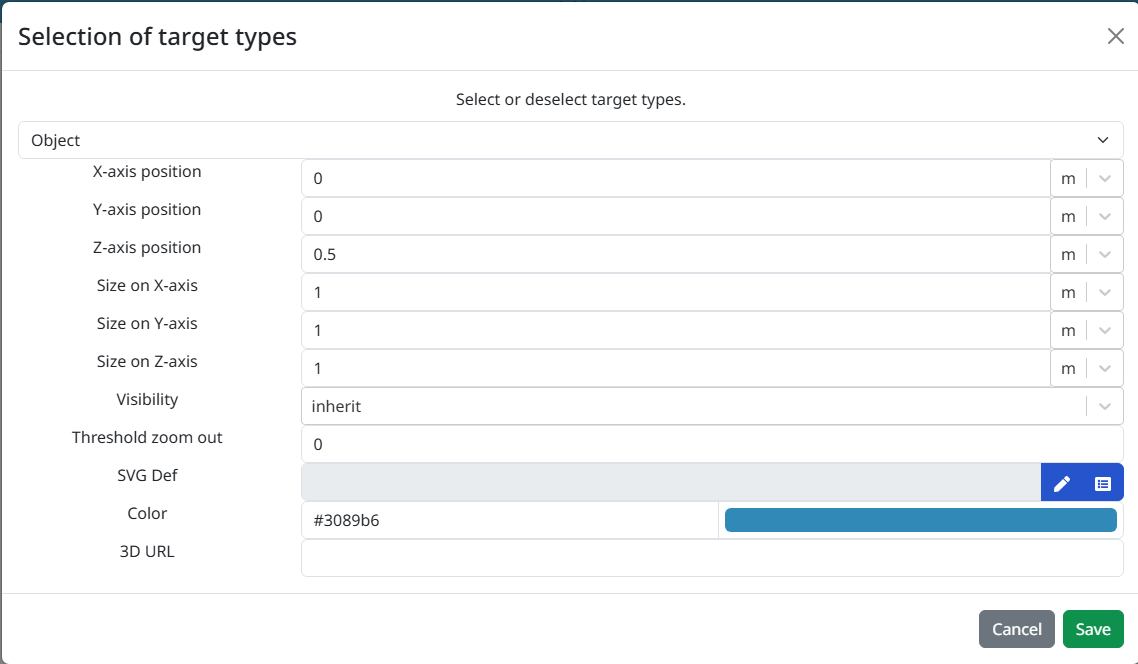Click the Threshold zoom out input field

(x=711, y=444)
